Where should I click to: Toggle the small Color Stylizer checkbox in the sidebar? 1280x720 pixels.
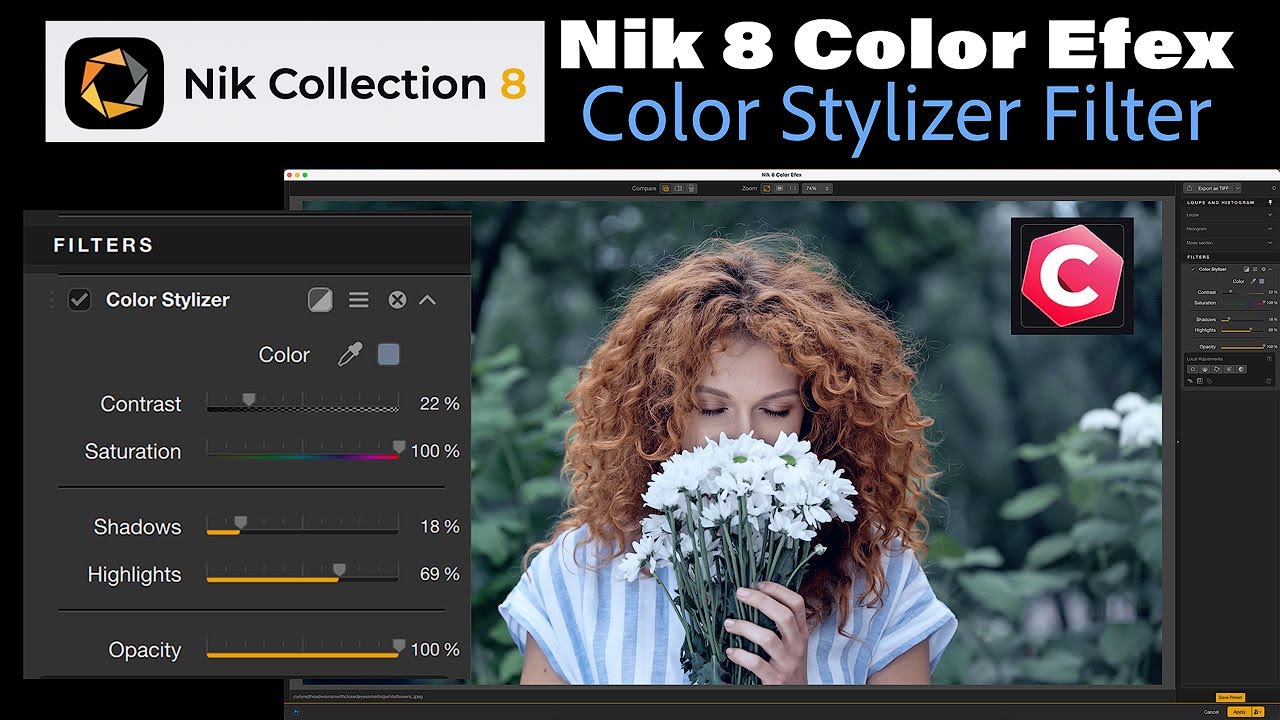coord(1193,269)
